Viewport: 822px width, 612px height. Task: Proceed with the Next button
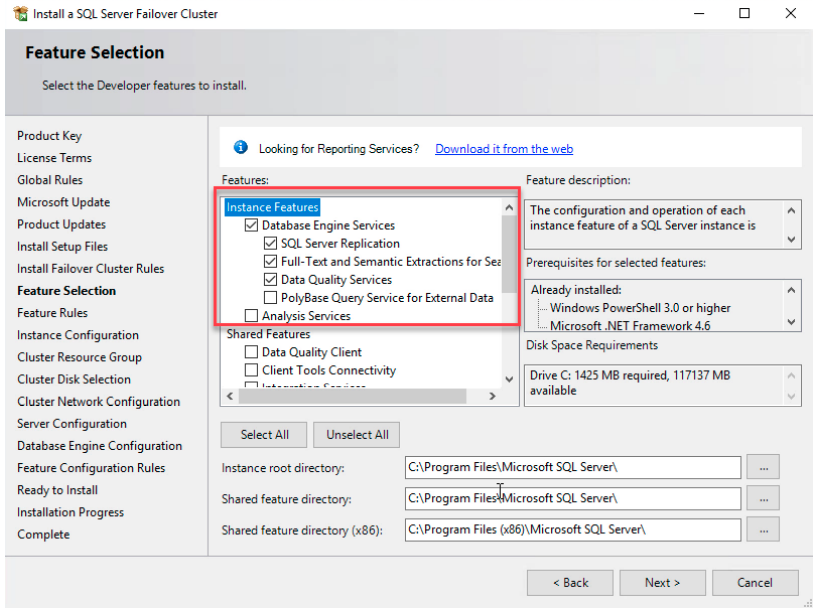(x=663, y=583)
